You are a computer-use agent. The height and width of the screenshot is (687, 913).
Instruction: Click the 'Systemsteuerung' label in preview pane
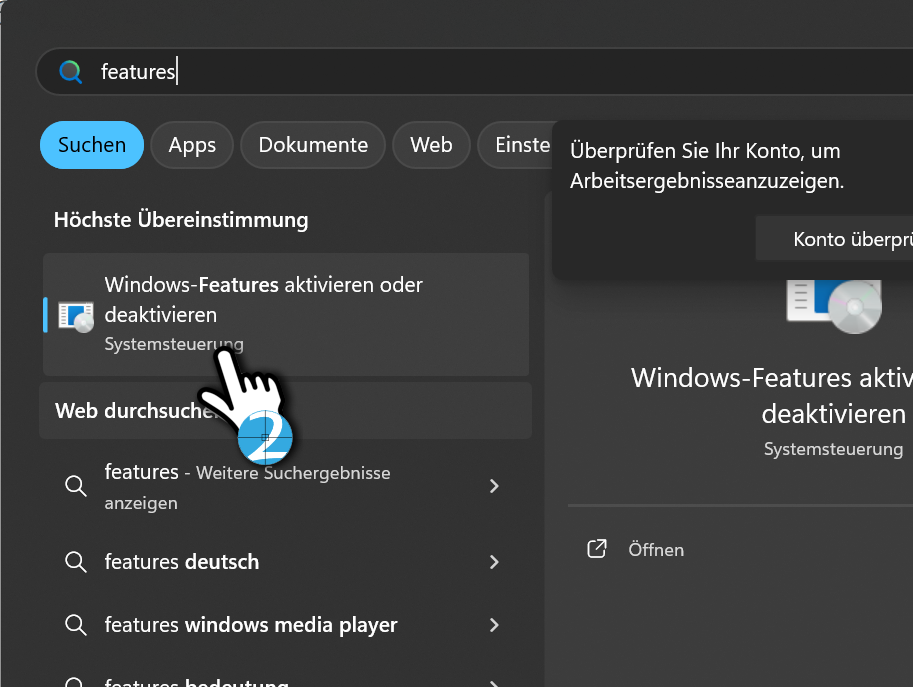[x=833, y=449]
